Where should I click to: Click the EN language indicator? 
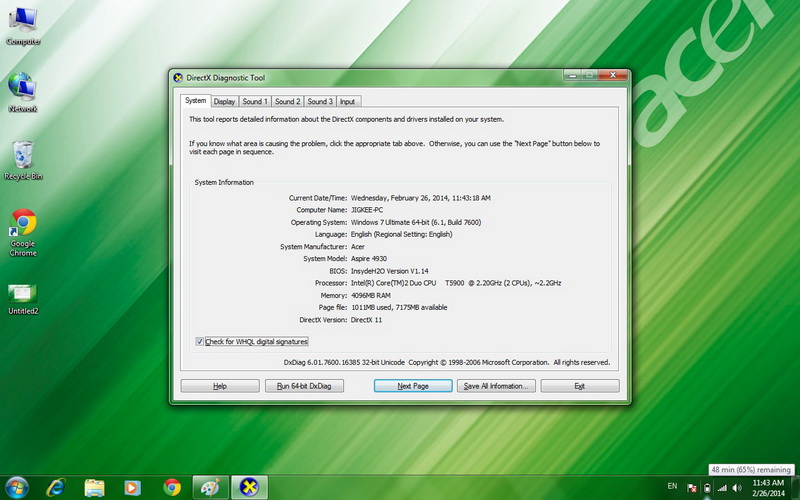(x=672, y=486)
